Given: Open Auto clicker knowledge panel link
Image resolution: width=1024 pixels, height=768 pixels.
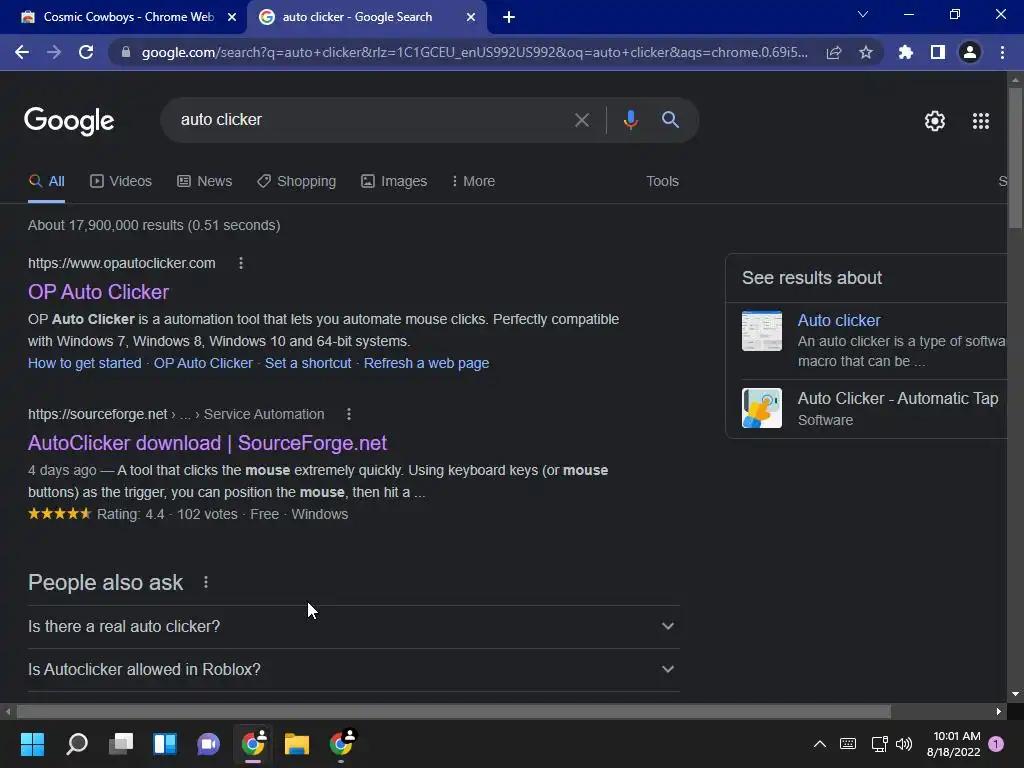Looking at the screenshot, I should 839,321.
